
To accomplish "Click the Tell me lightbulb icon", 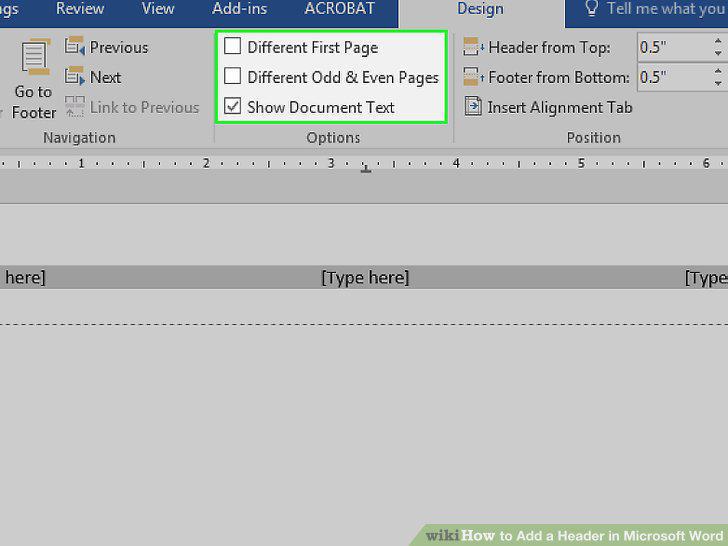I will (x=592, y=8).
